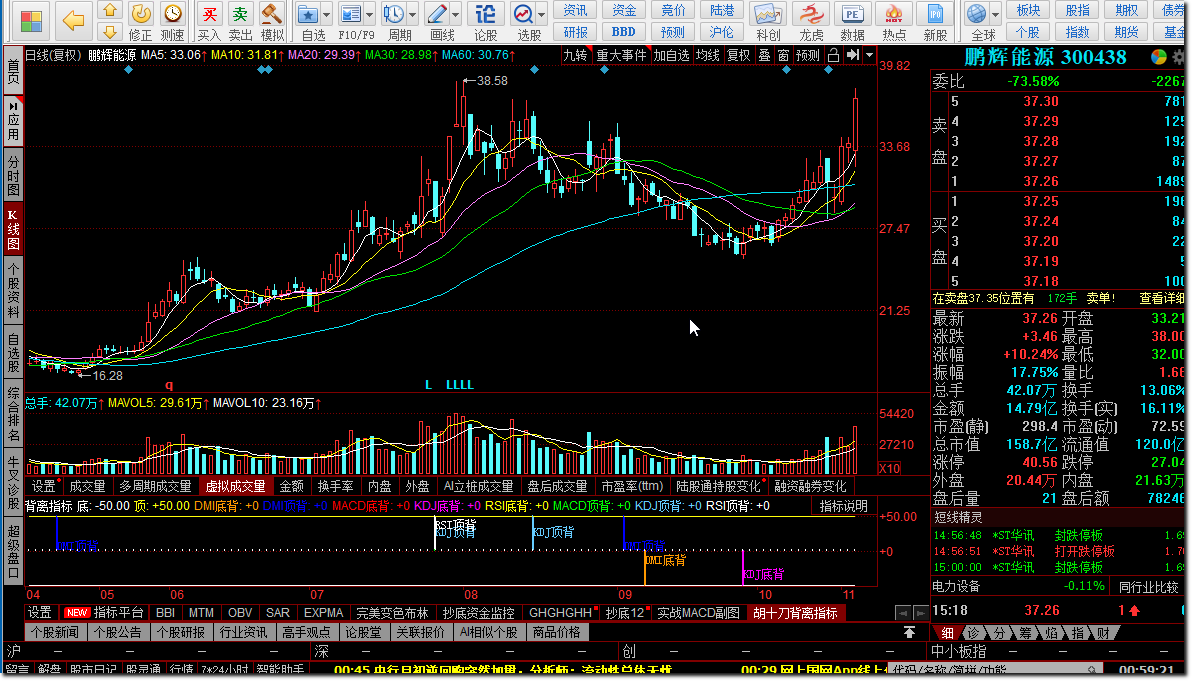Screen dimensions: 1193x681
Task: Click the down arrow toolbar button
Action: click(110, 32)
